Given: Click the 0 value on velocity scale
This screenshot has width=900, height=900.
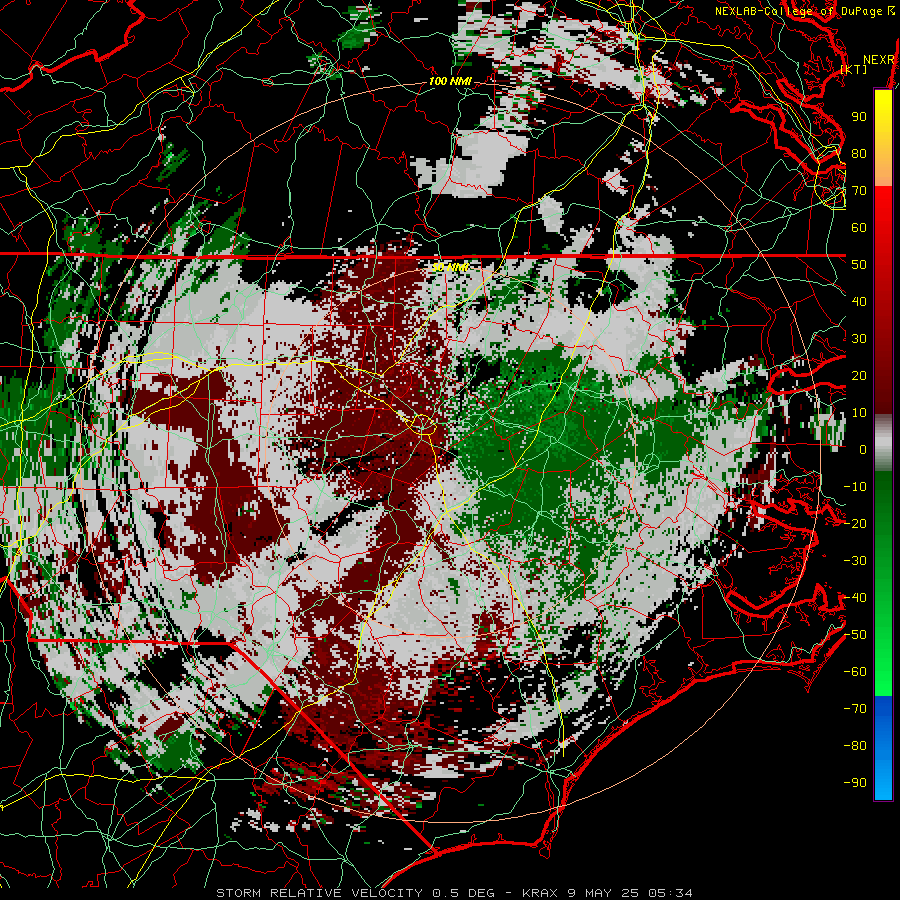Looking at the screenshot, I should [863, 449].
